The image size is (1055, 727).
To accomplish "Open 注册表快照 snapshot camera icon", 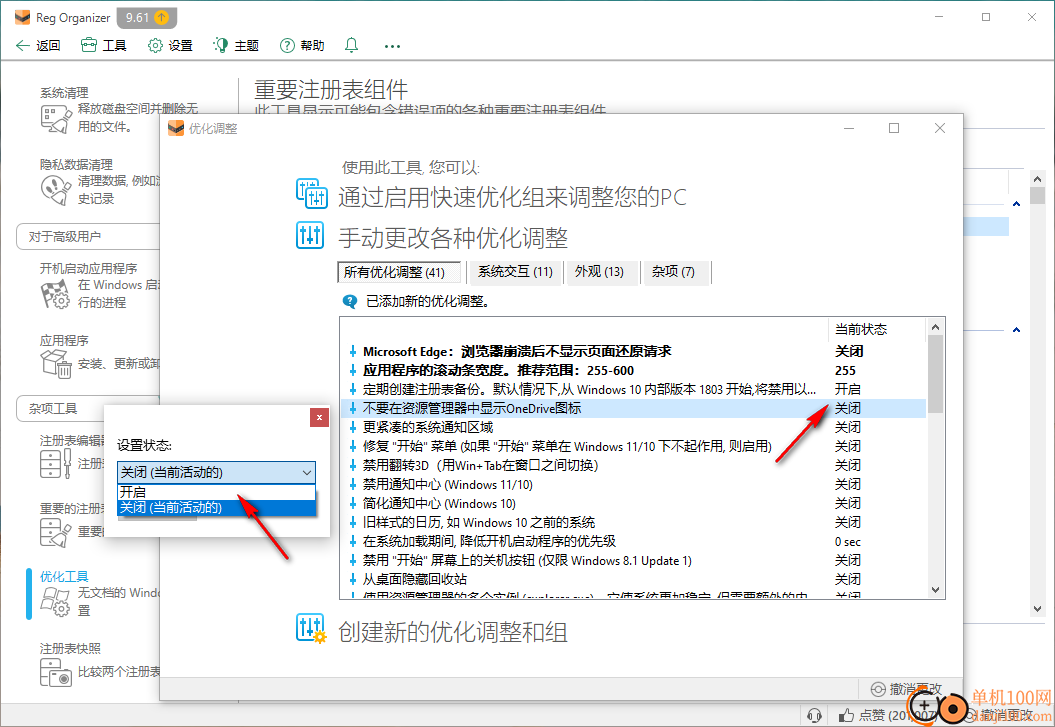I will (x=56, y=671).
